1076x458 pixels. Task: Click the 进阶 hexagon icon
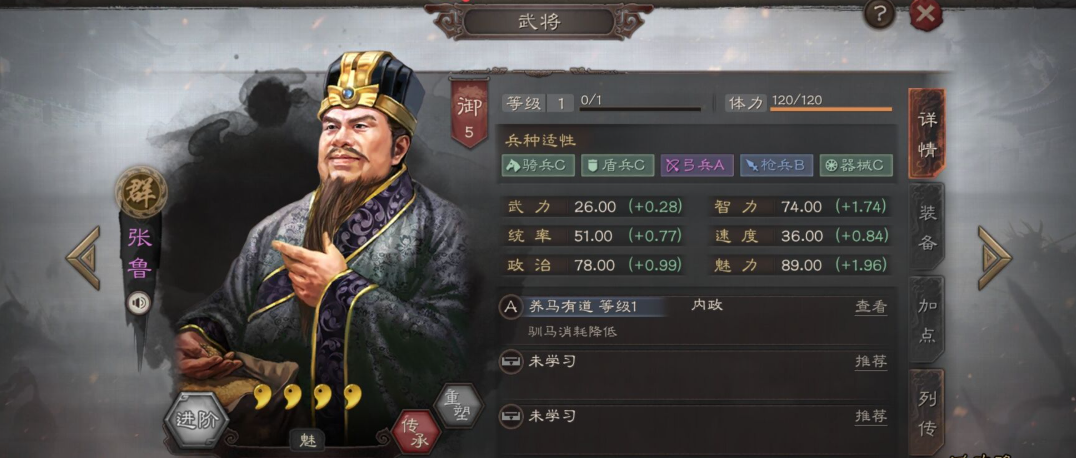pos(196,420)
